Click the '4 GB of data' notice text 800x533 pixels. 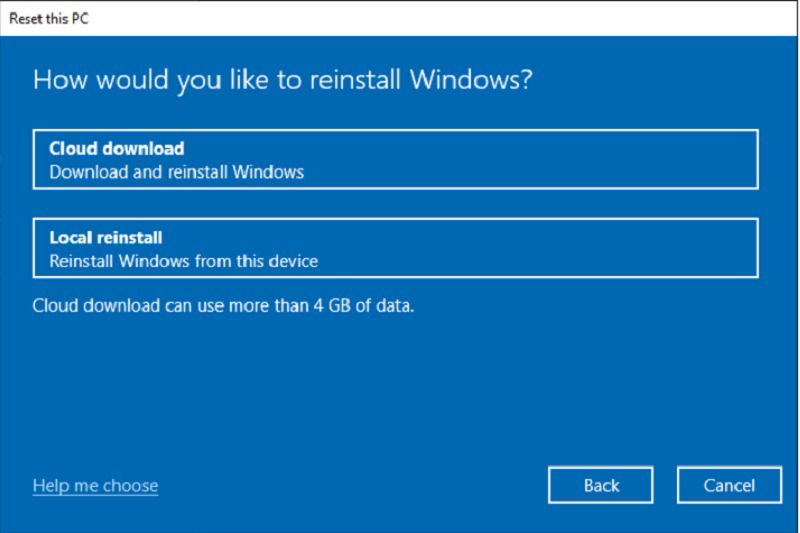tap(223, 306)
